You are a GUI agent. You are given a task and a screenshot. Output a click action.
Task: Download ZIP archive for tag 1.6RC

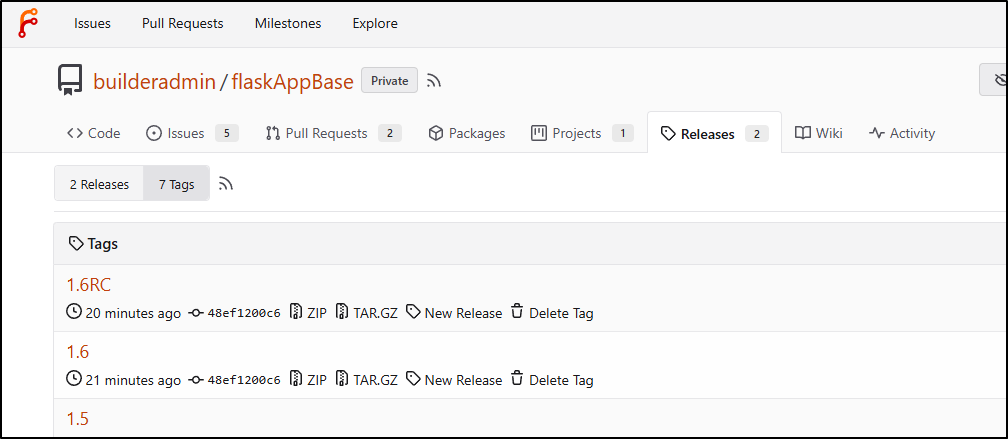[x=308, y=313]
